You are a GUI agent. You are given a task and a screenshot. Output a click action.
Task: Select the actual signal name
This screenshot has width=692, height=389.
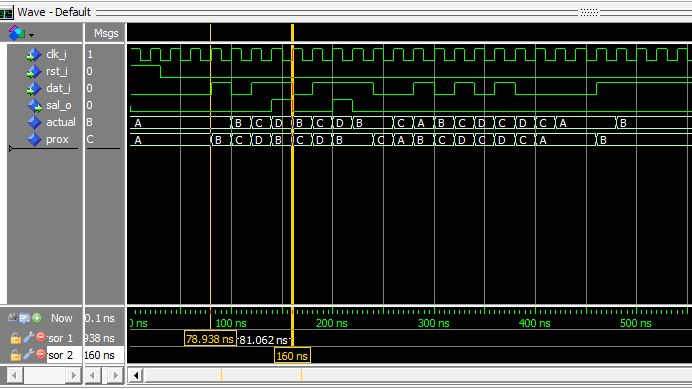61,122
